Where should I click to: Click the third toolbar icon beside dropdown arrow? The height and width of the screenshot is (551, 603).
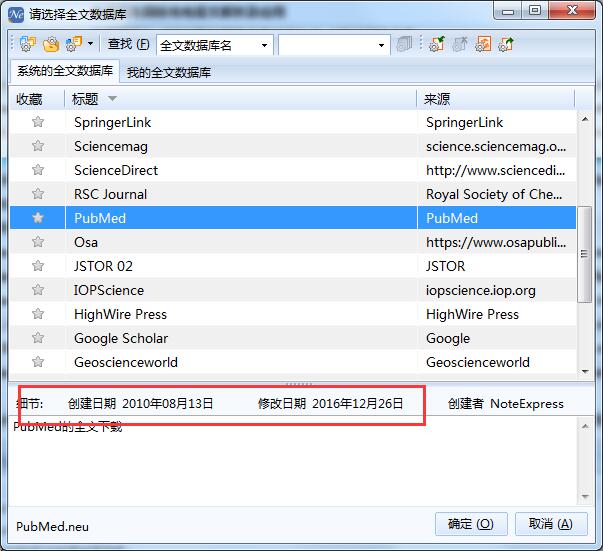pos(74,44)
